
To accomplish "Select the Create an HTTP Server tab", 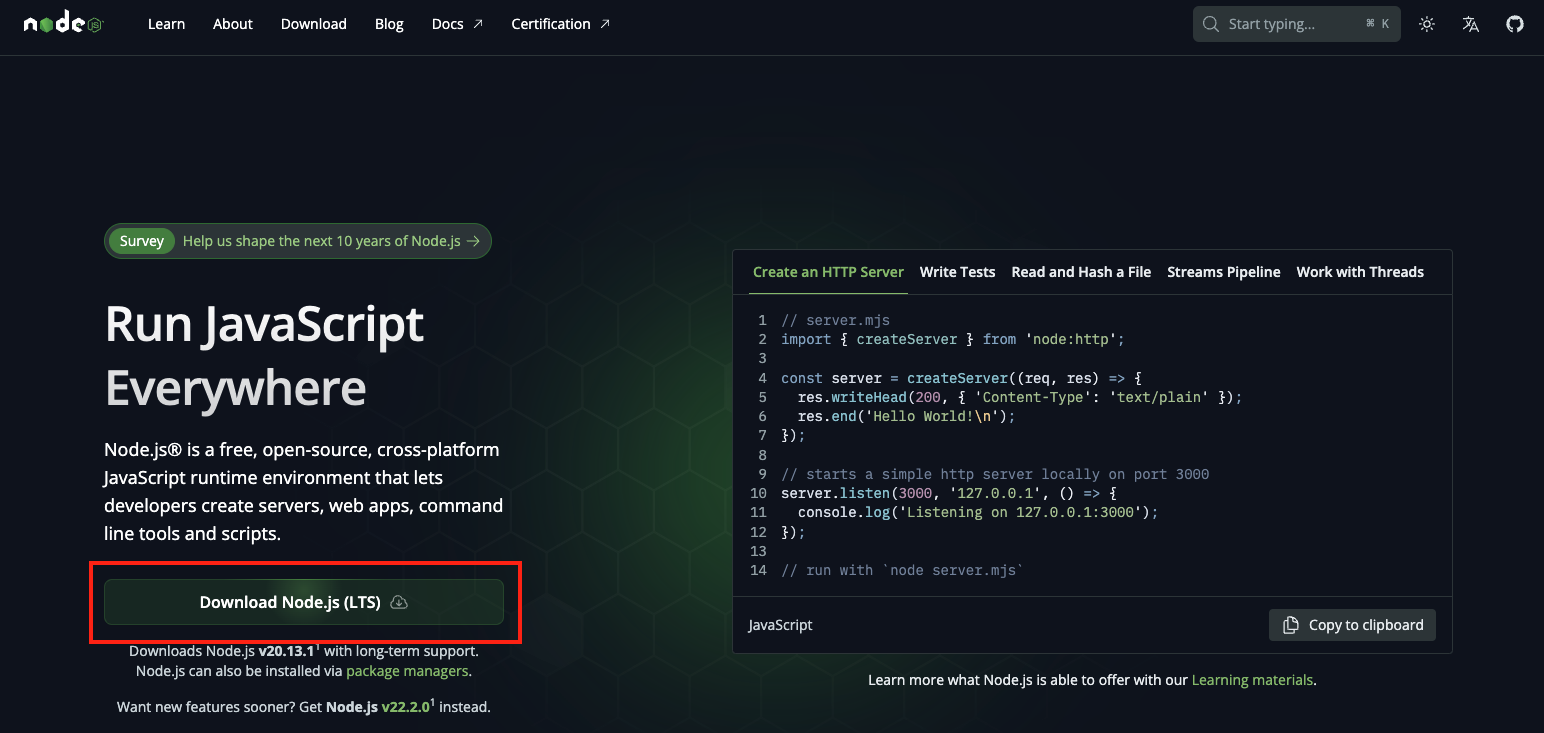I will click(x=828, y=272).
